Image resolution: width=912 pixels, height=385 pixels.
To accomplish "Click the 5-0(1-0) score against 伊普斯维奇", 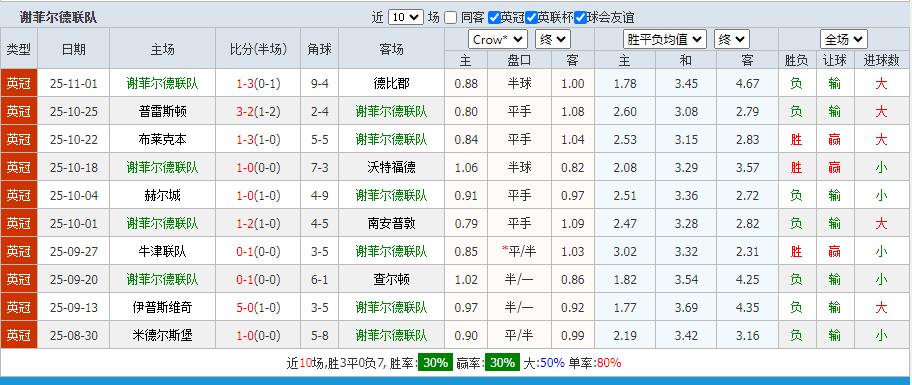I will point(258,307).
